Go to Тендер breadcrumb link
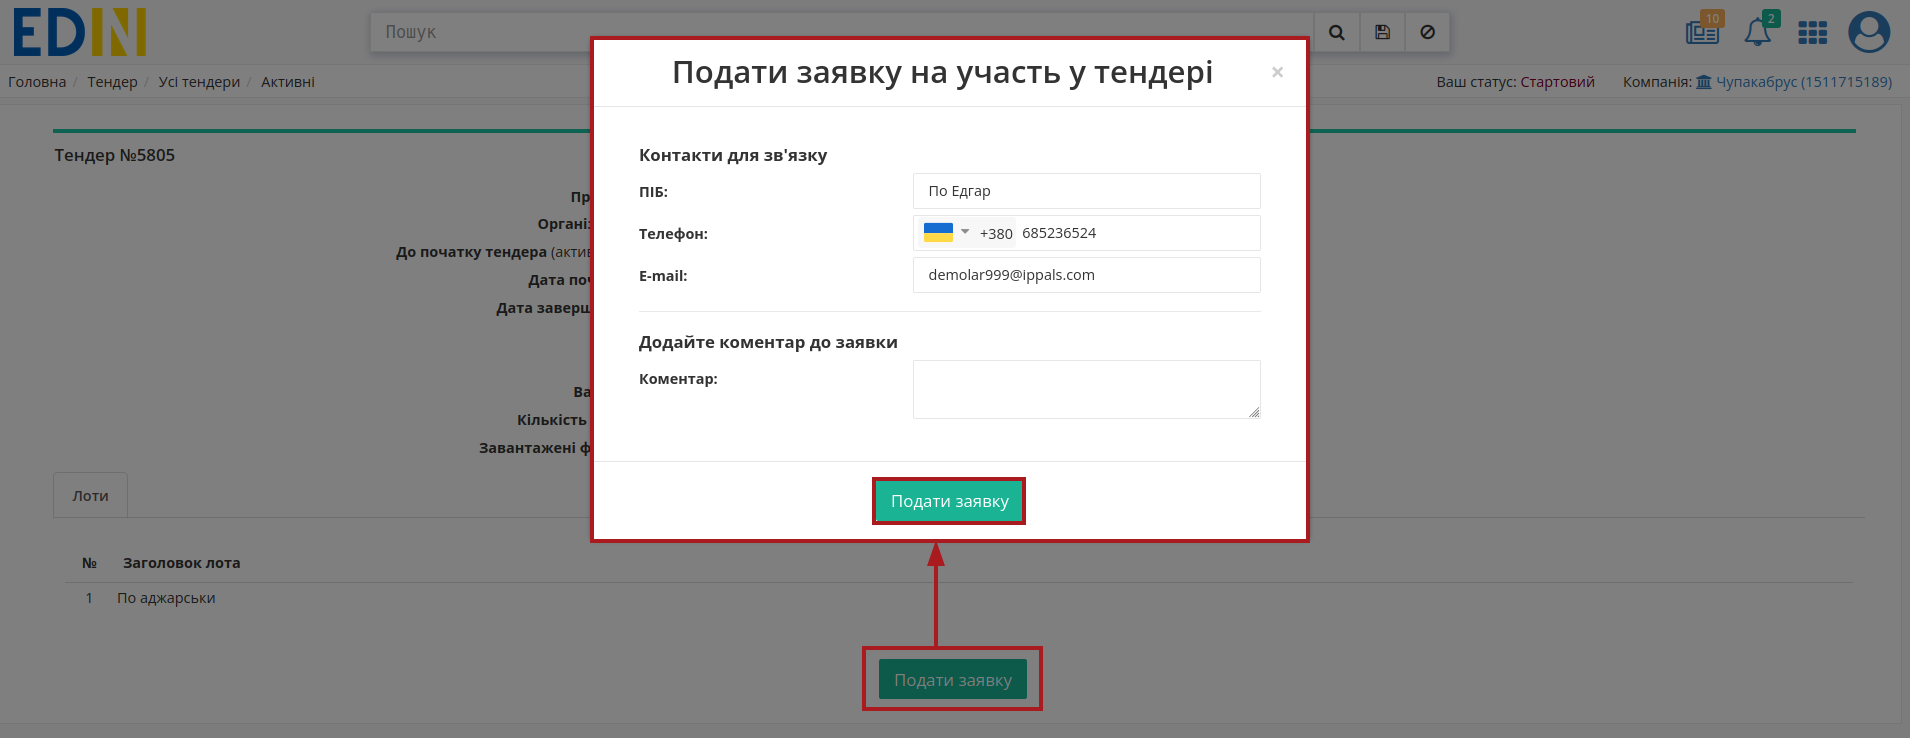Image resolution: width=1910 pixels, height=738 pixels. point(112,82)
